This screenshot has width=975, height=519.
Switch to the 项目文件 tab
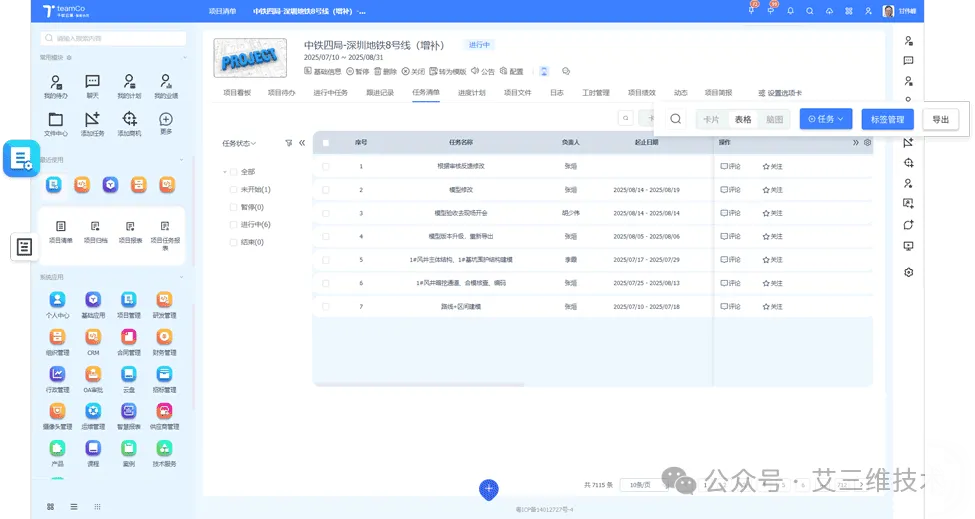click(517, 93)
